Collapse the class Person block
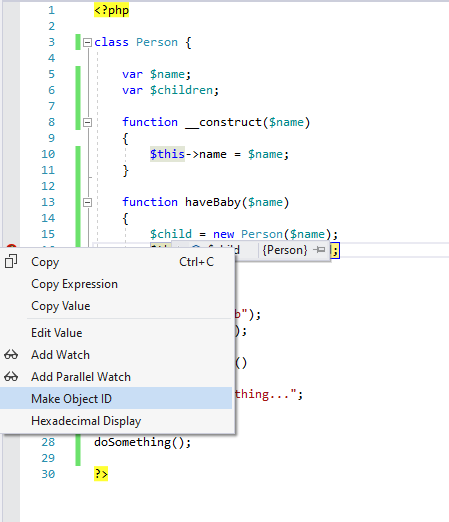 tap(87, 42)
